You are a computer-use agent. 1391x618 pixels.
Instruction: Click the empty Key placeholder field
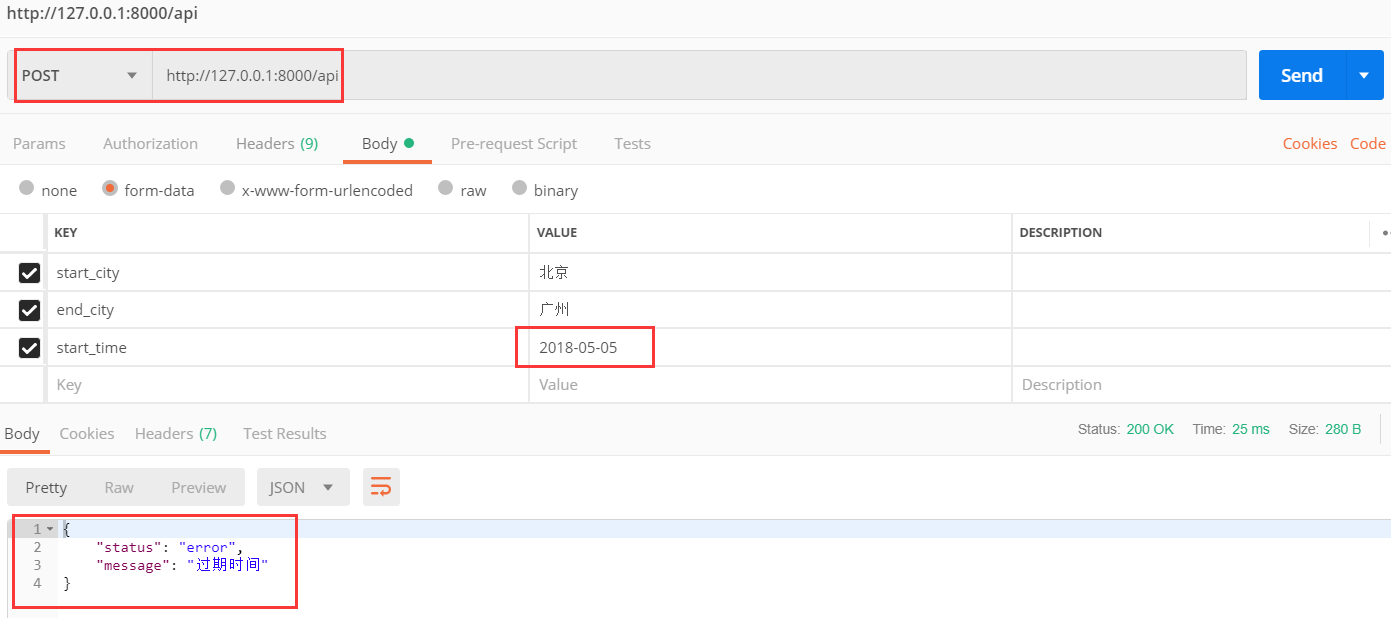[287, 385]
